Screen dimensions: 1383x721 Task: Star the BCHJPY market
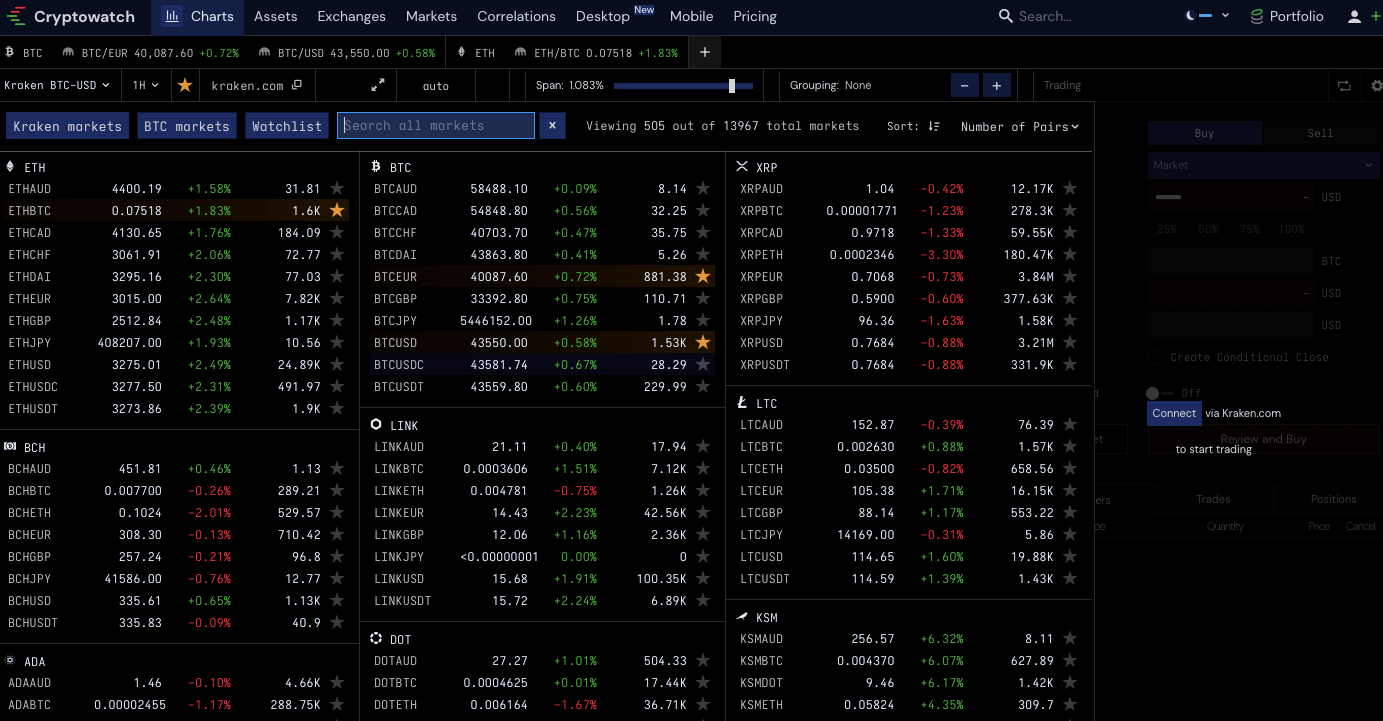[x=337, y=578]
